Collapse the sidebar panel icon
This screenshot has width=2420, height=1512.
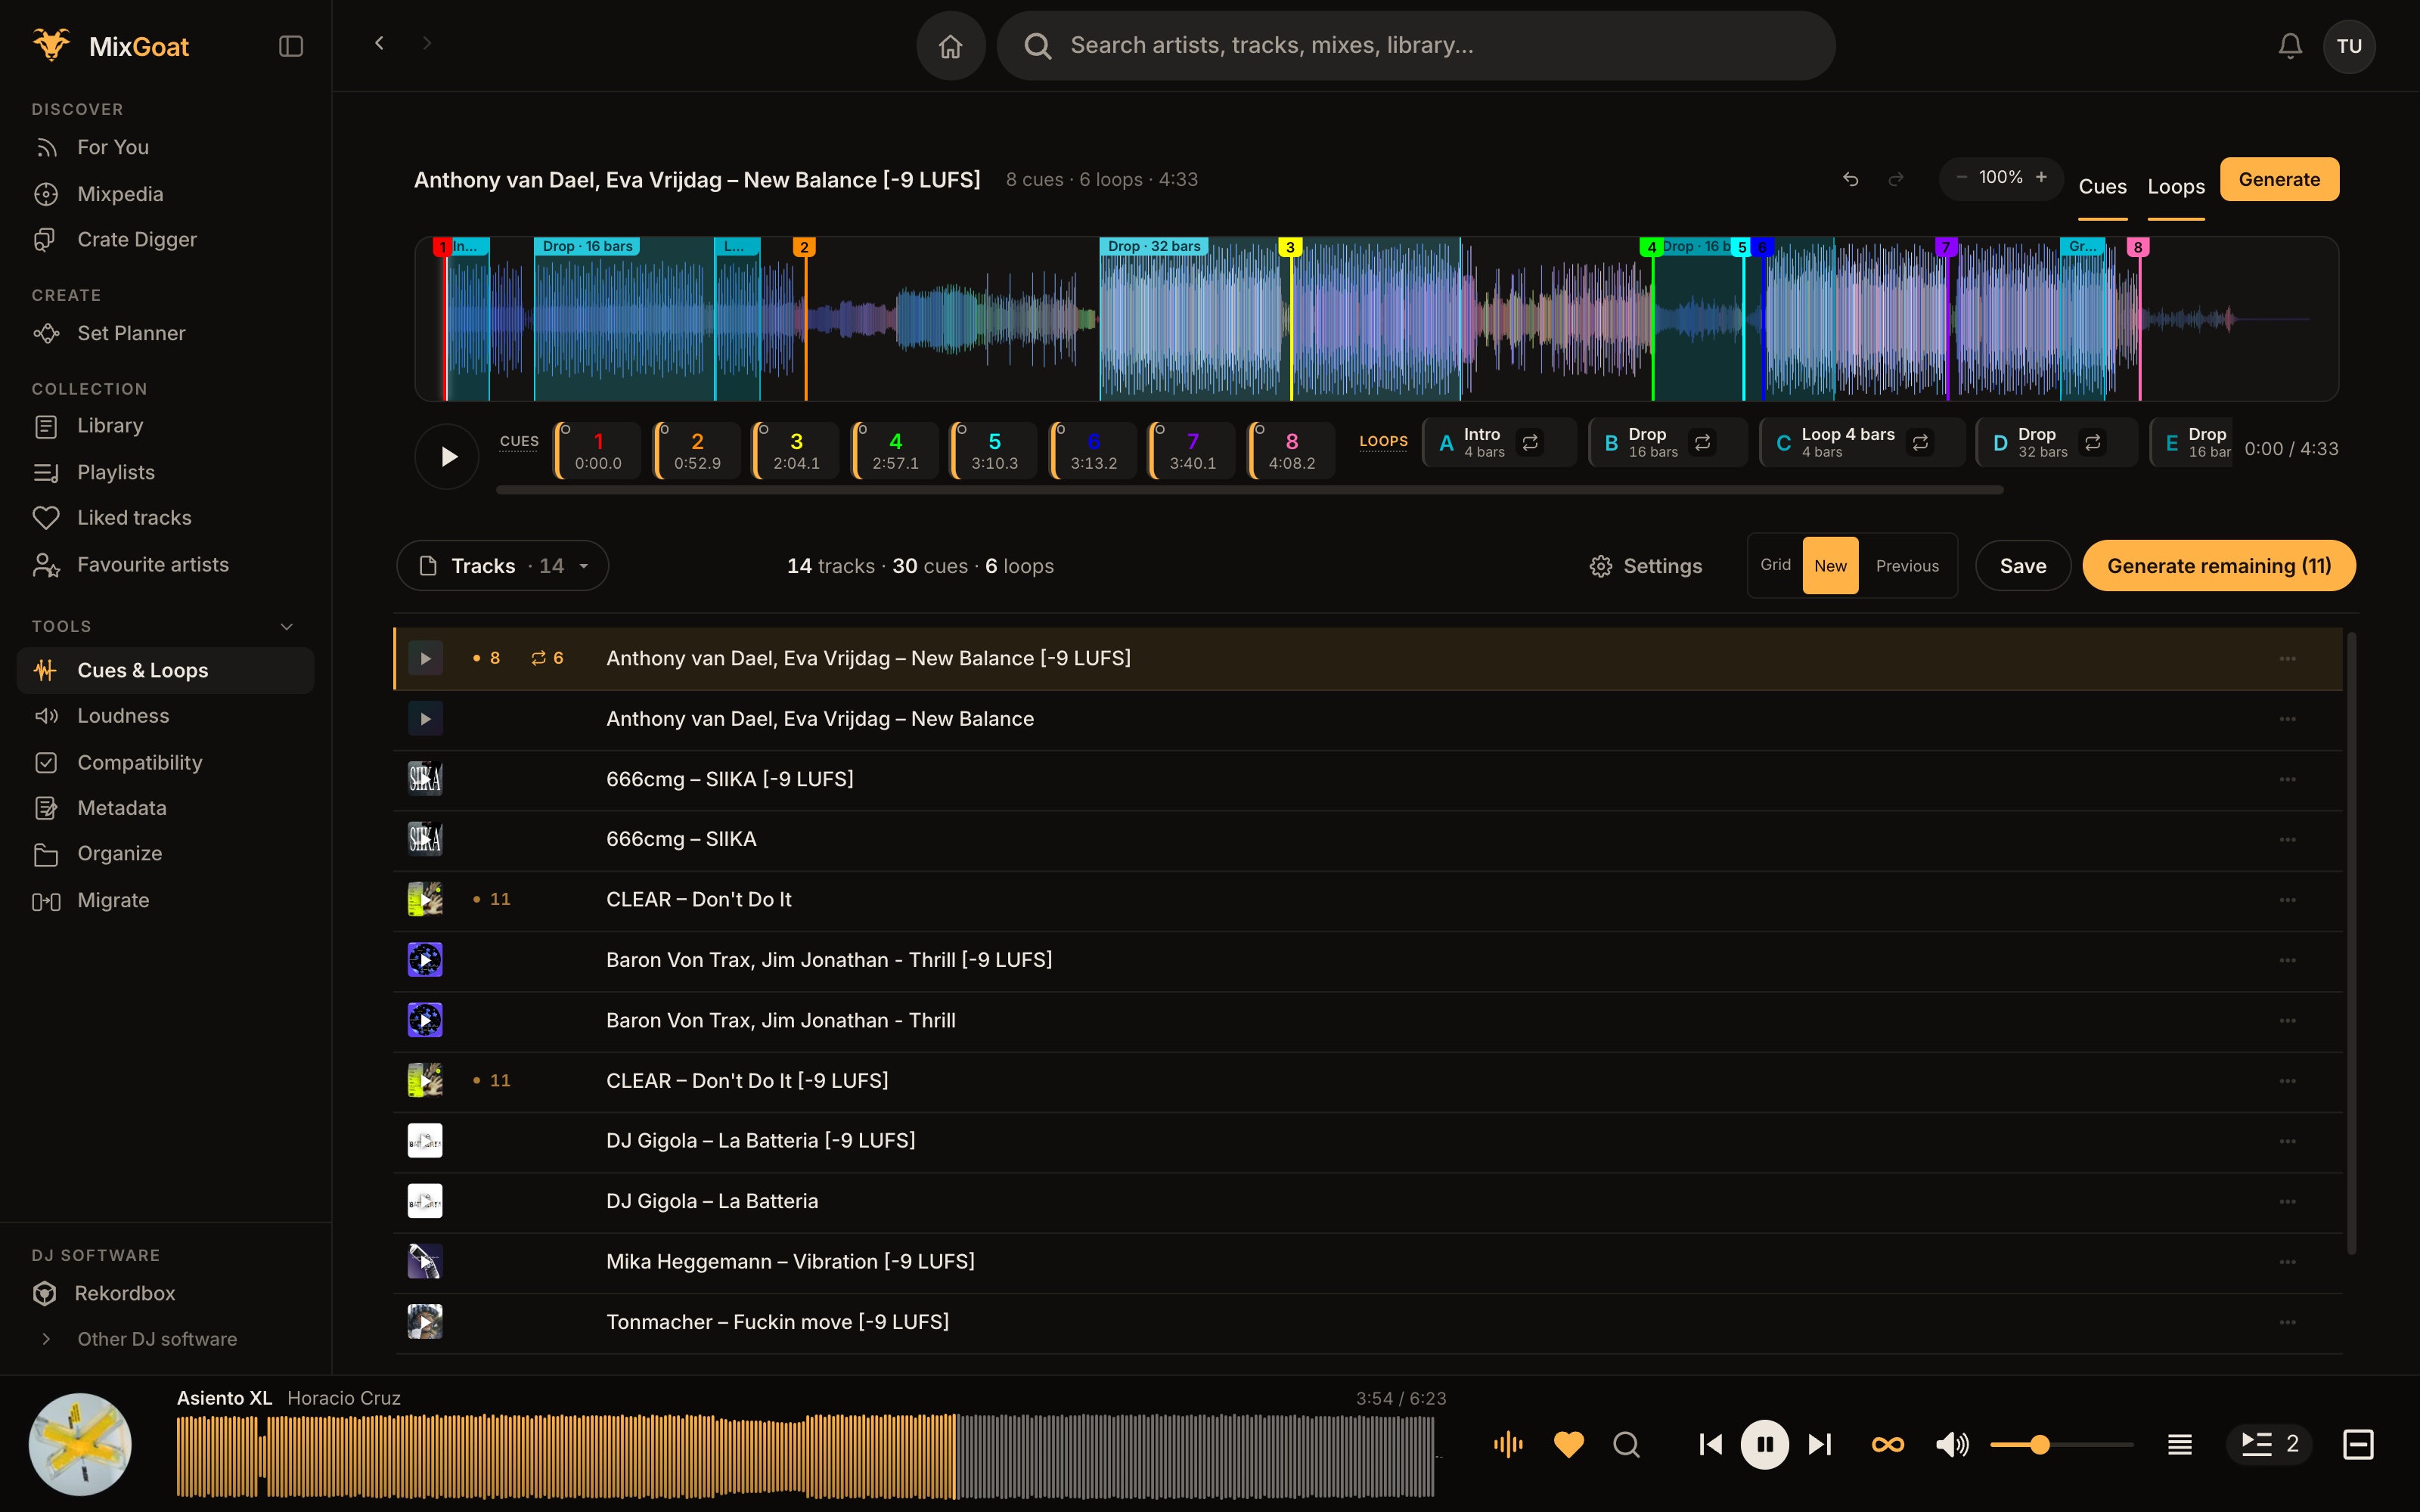click(290, 46)
